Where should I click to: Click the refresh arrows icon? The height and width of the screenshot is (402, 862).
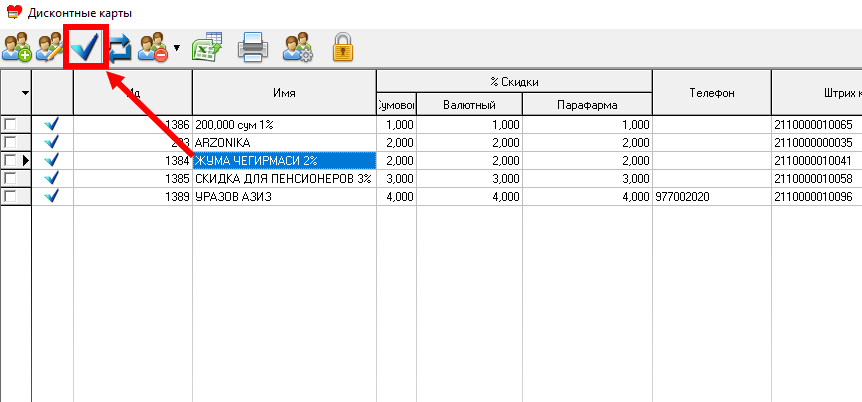coord(120,48)
